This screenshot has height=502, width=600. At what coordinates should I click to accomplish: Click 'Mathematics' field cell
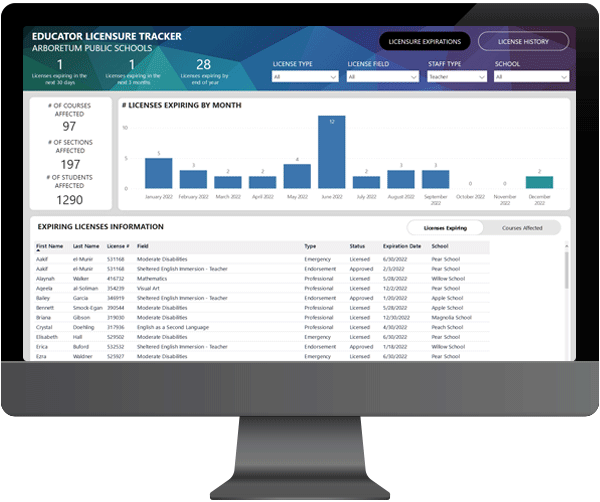[x=152, y=279]
